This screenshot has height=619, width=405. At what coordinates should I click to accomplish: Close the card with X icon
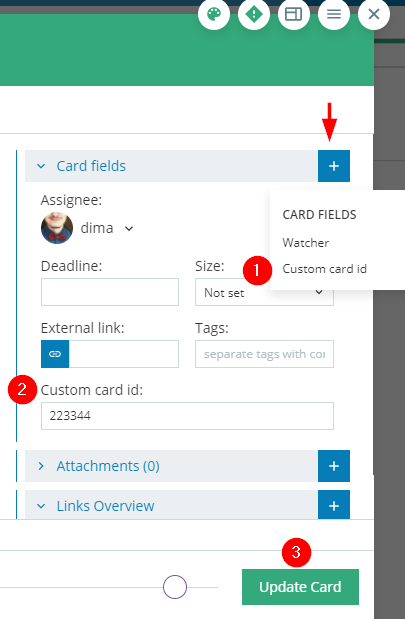click(x=374, y=15)
